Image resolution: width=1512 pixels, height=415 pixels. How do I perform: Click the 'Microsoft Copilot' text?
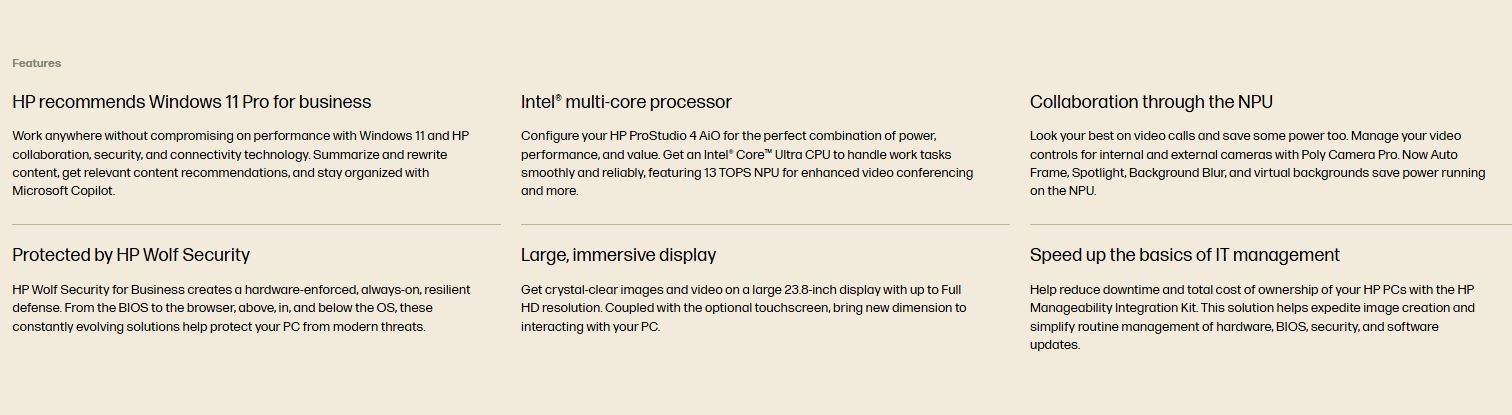(x=63, y=191)
